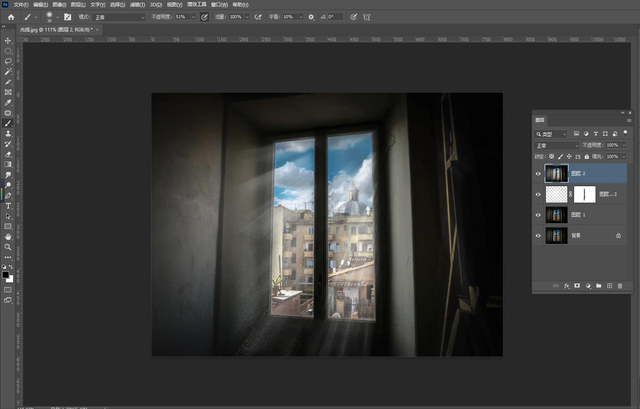This screenshot has width=640, height=409.
Task: Select the Rectangle shape tool
Action: pos(8,227)
